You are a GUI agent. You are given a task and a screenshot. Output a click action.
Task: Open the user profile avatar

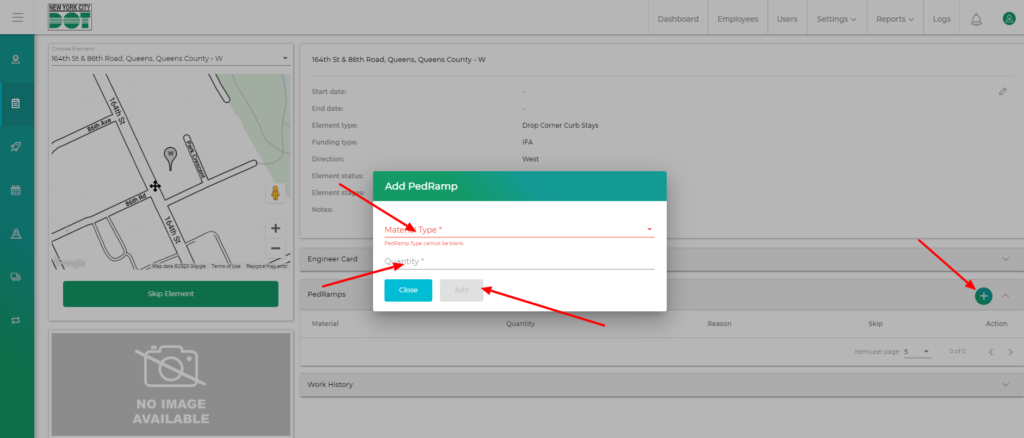pyautogui.click(x=1008, y=19)
